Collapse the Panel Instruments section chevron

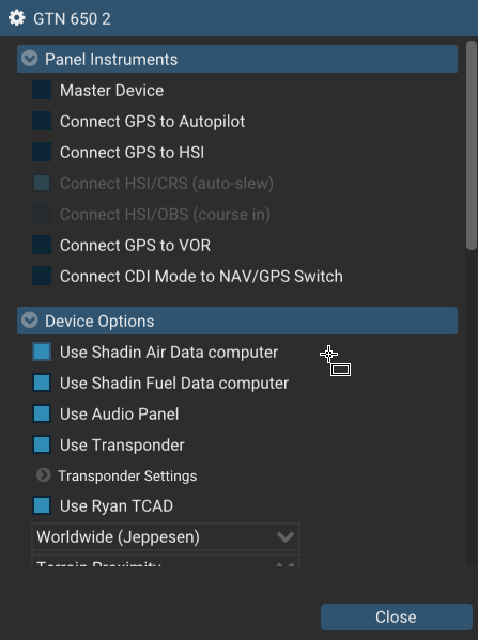pyautogui.click(x=29, y=58)
